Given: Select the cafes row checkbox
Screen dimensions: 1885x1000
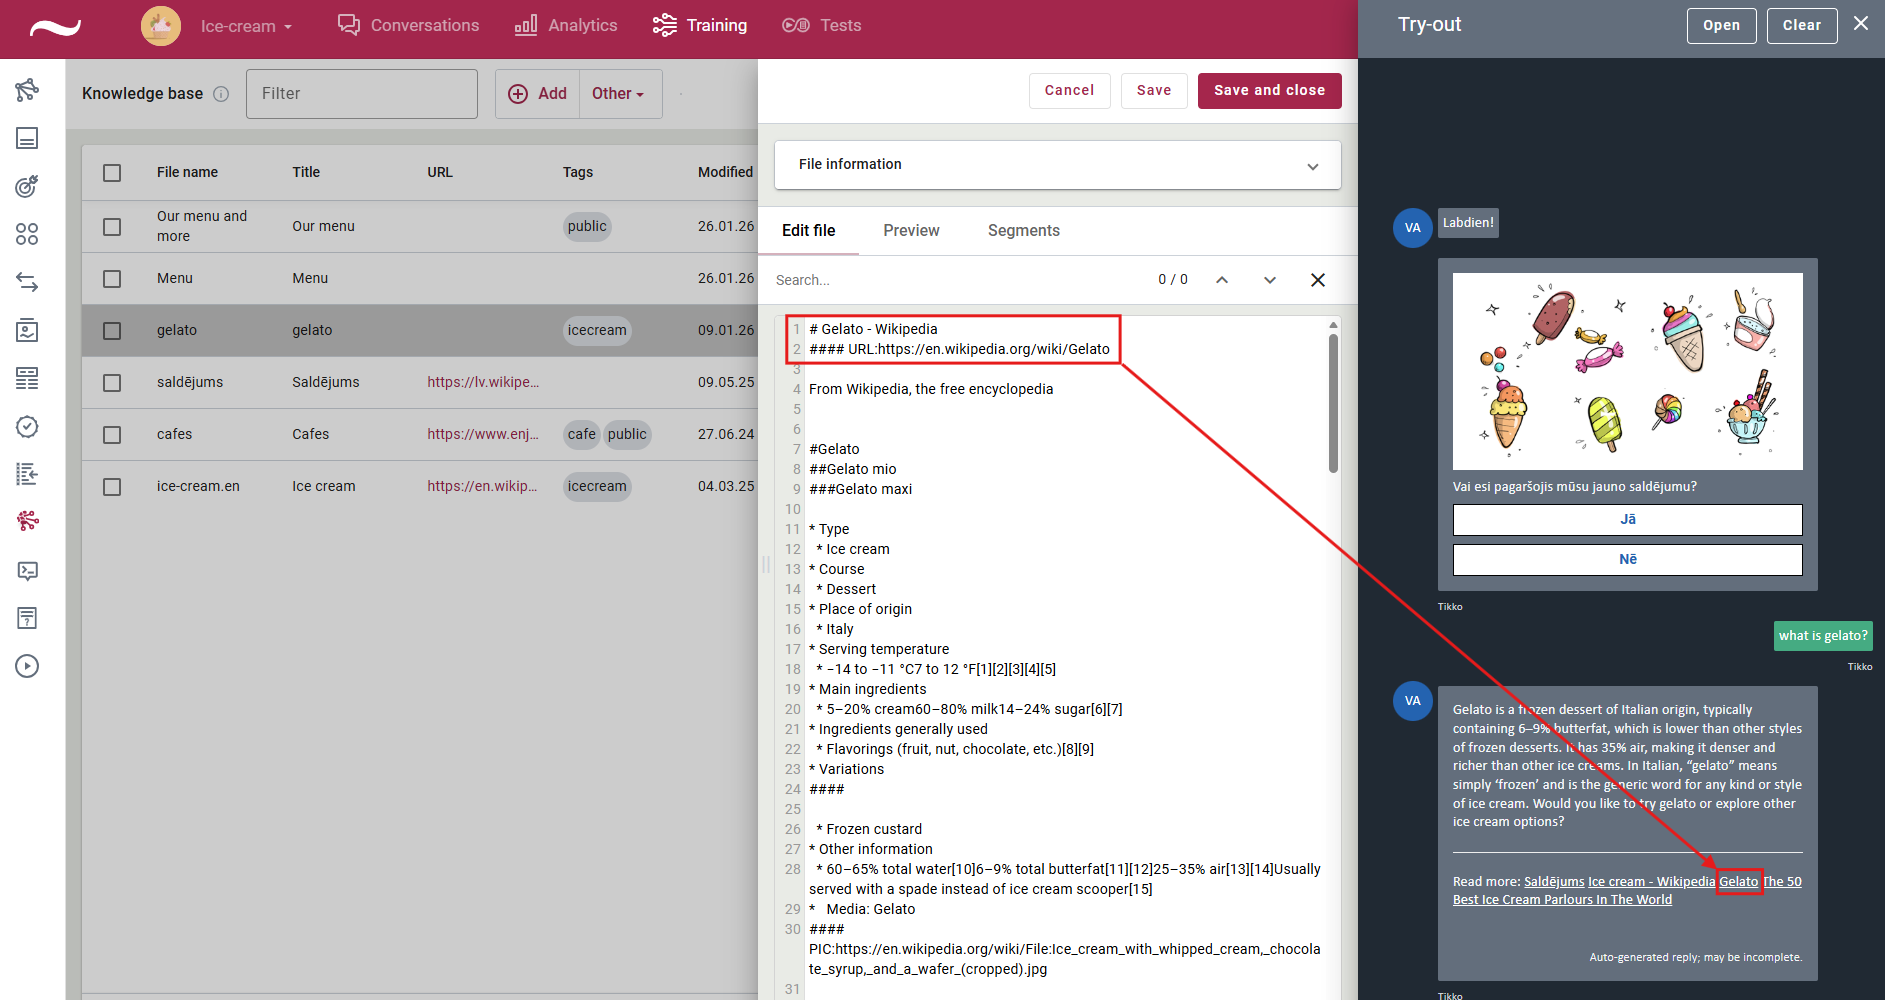Looking at the screenshot, I should tap(112, 435).
